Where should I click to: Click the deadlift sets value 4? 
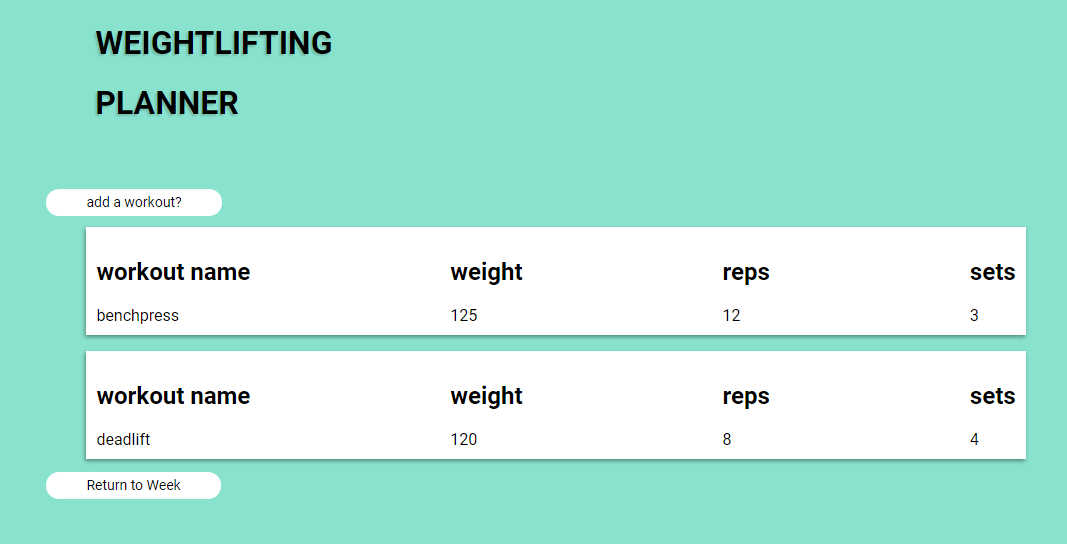click(x=974, y=439)
